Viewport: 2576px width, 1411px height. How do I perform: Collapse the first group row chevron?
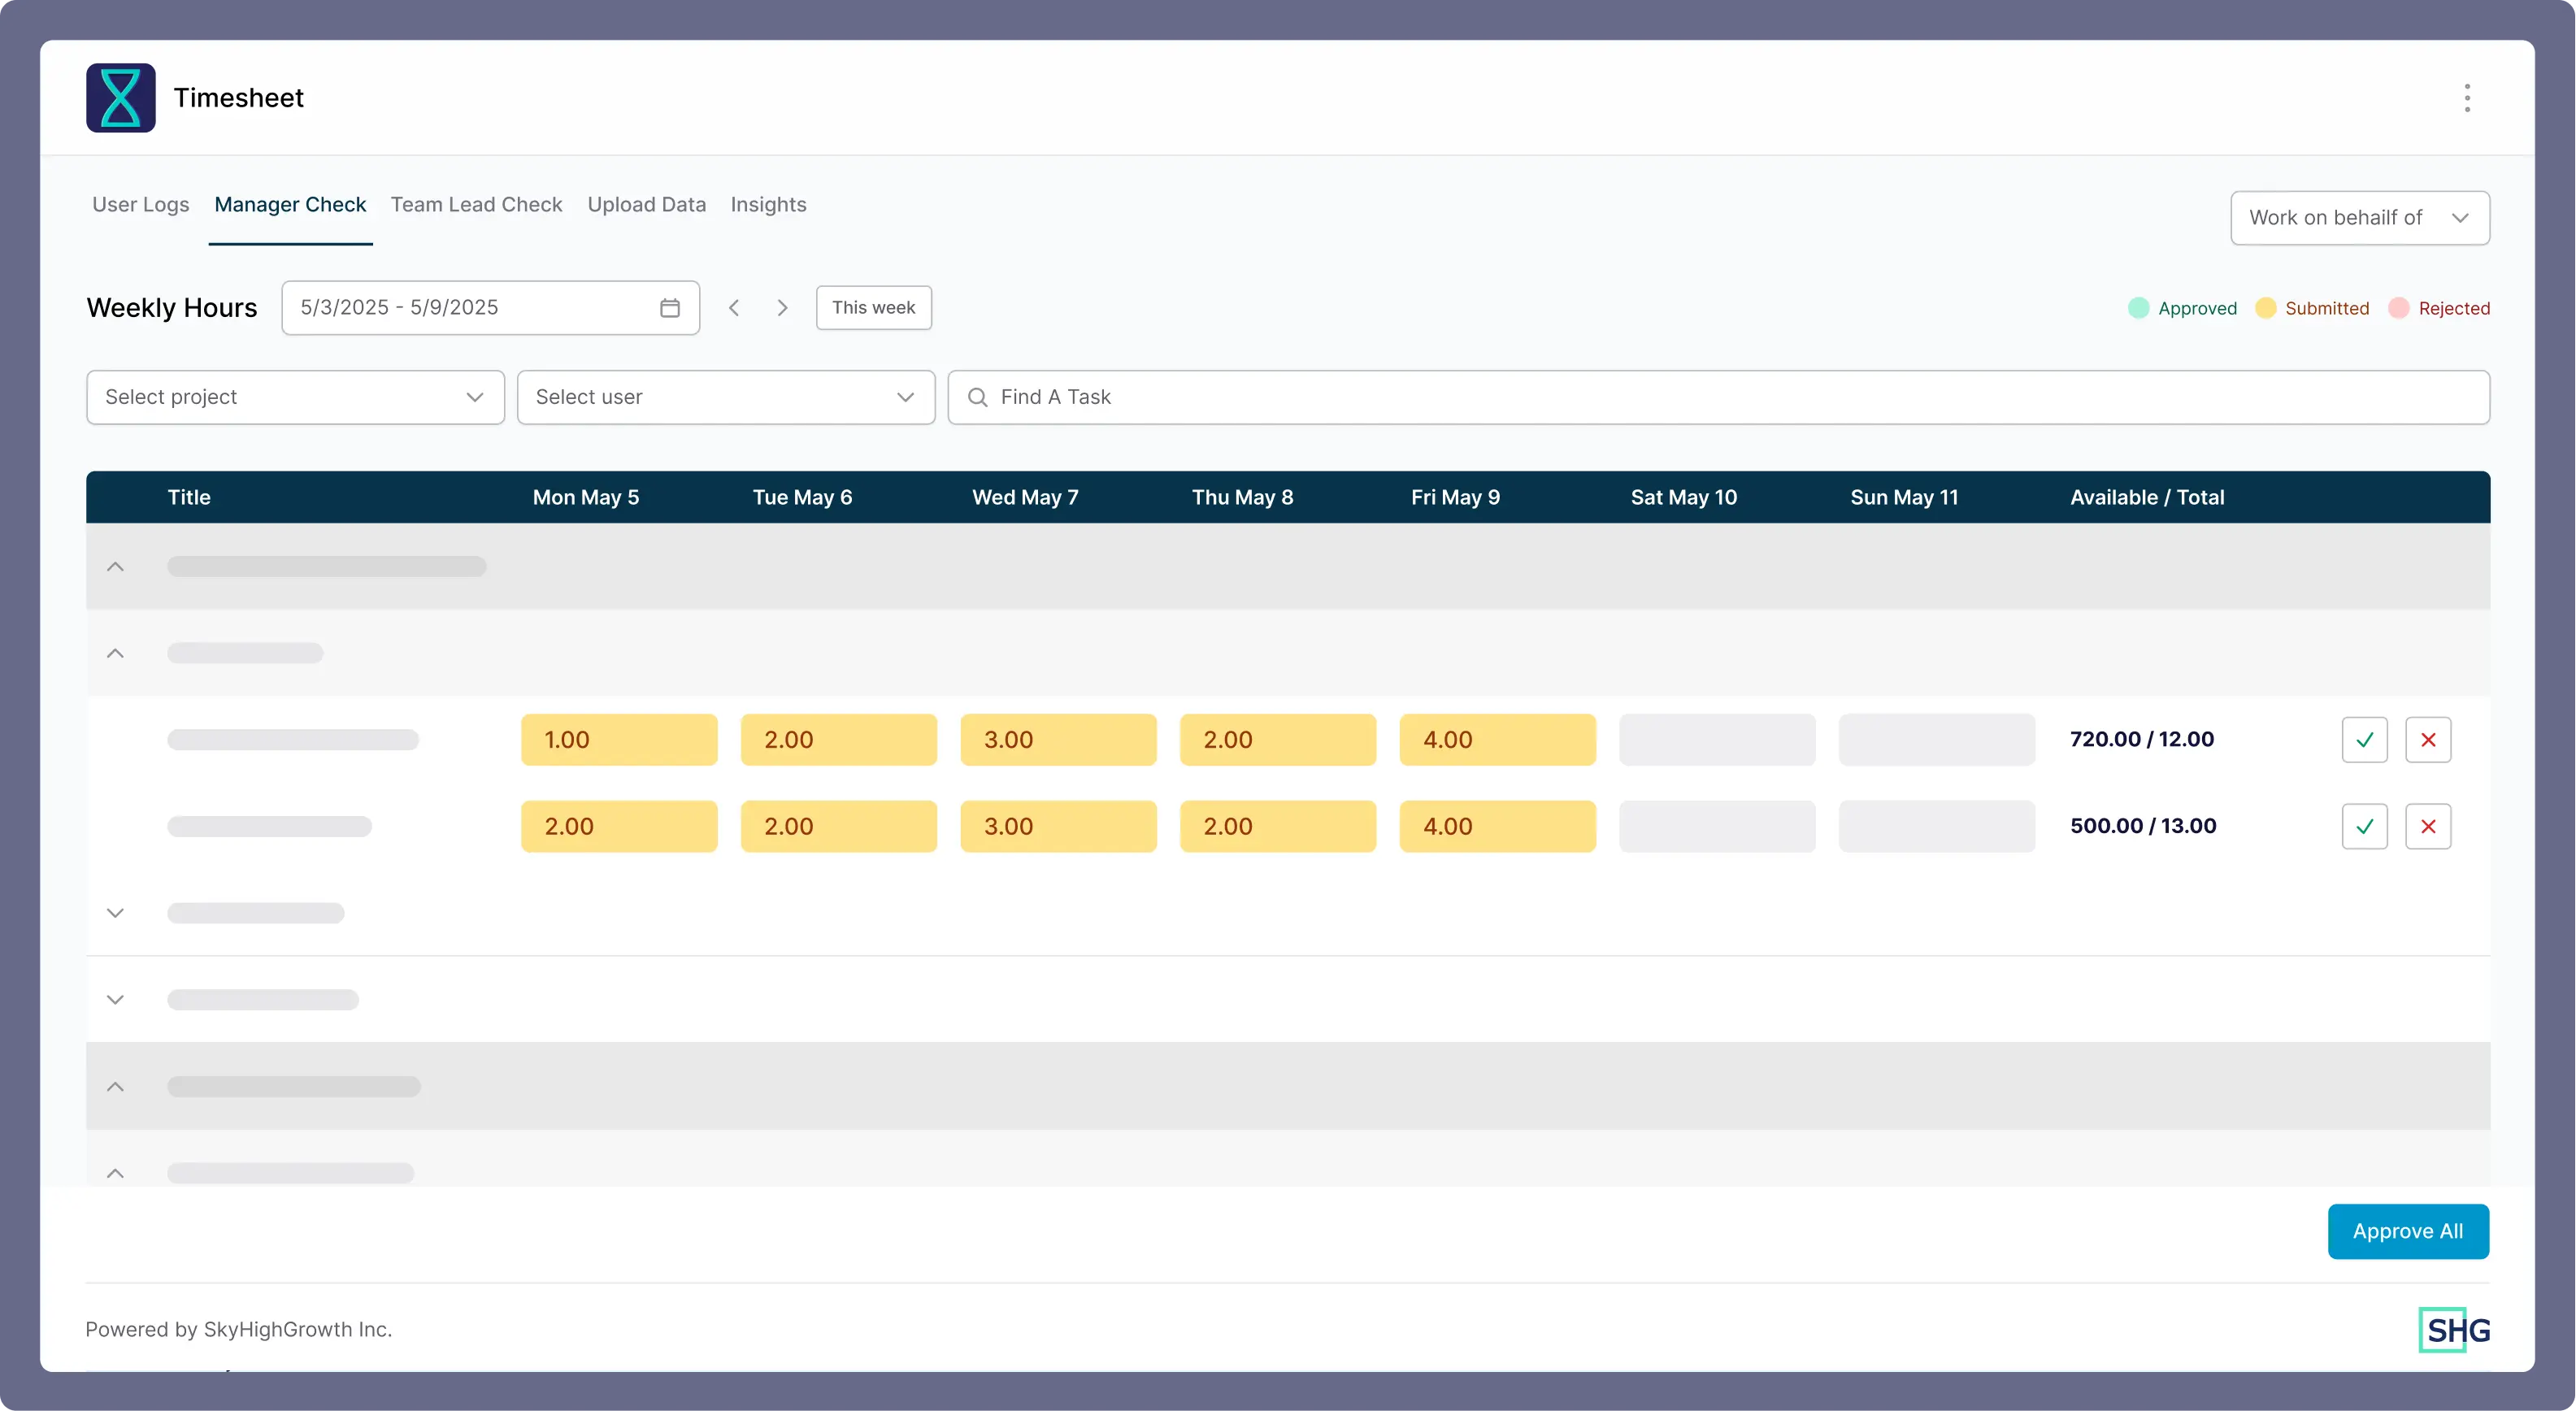click(115, 567)
